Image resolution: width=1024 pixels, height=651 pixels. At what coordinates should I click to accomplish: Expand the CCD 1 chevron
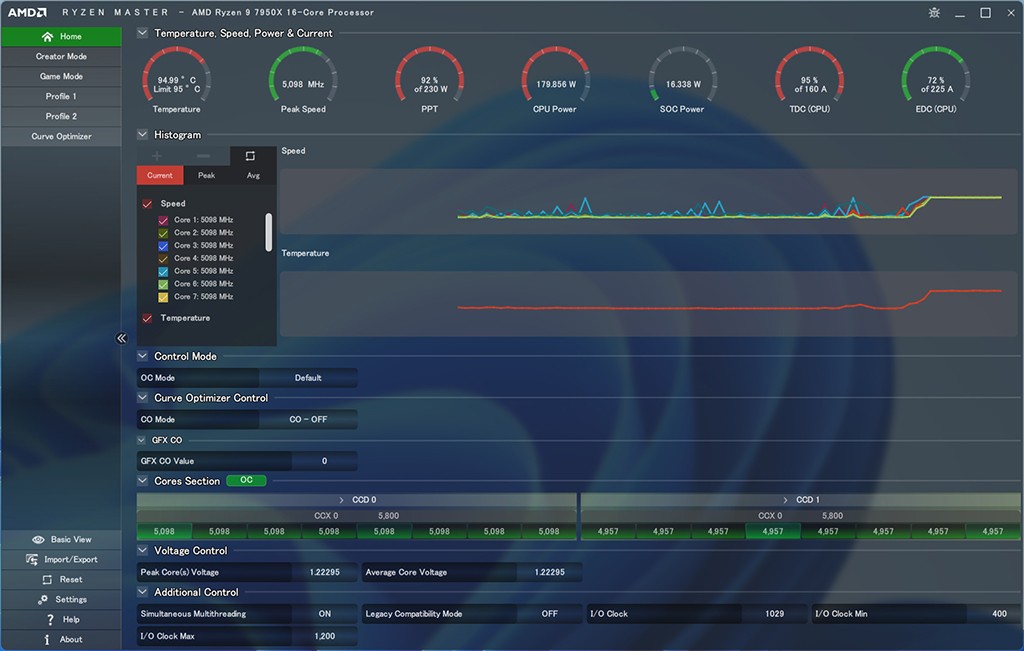786,500
